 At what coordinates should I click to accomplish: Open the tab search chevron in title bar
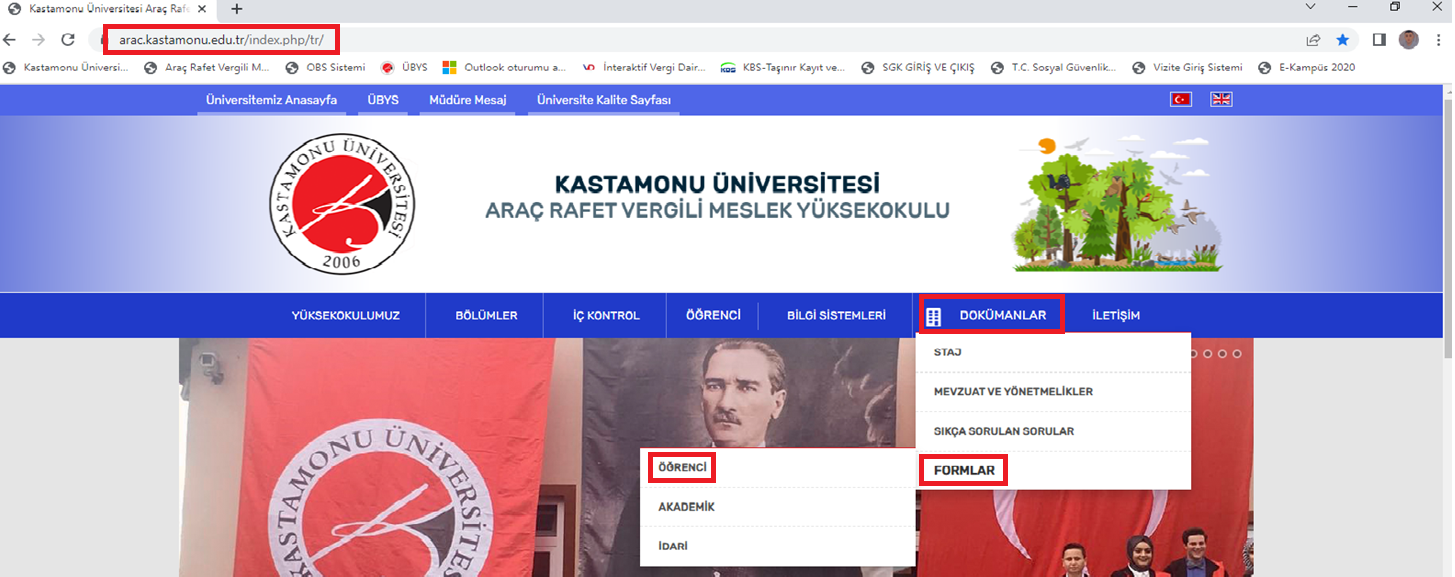[x=1312, y=7]
